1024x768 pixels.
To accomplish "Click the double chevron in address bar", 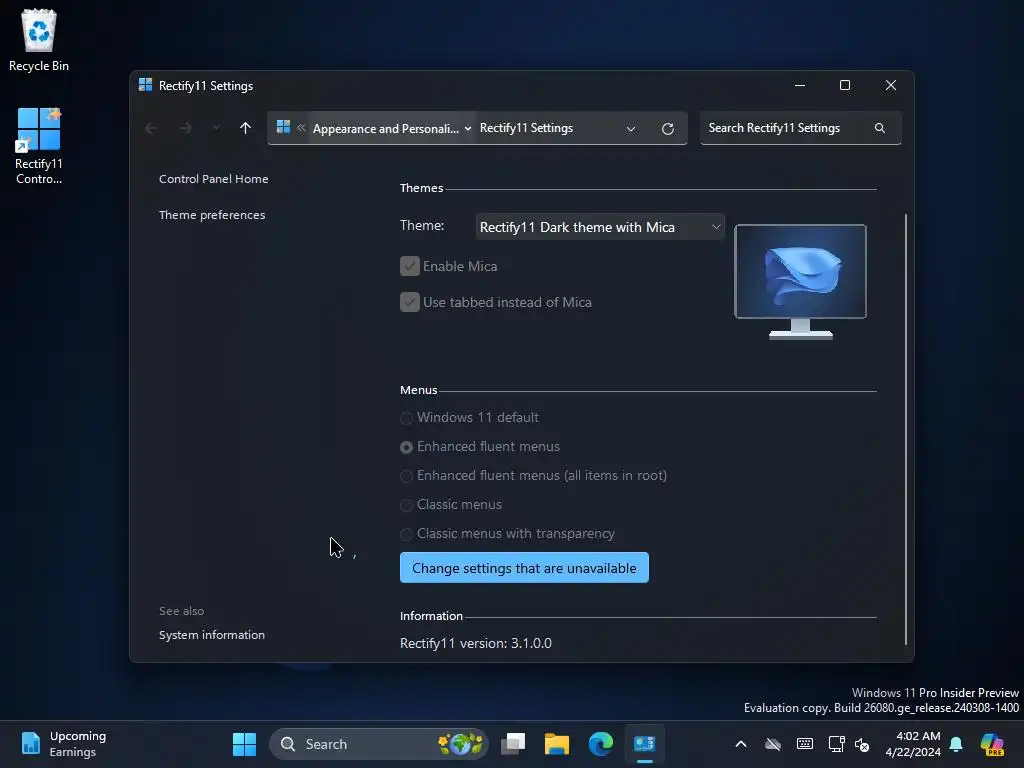I will tap(301, 128).
